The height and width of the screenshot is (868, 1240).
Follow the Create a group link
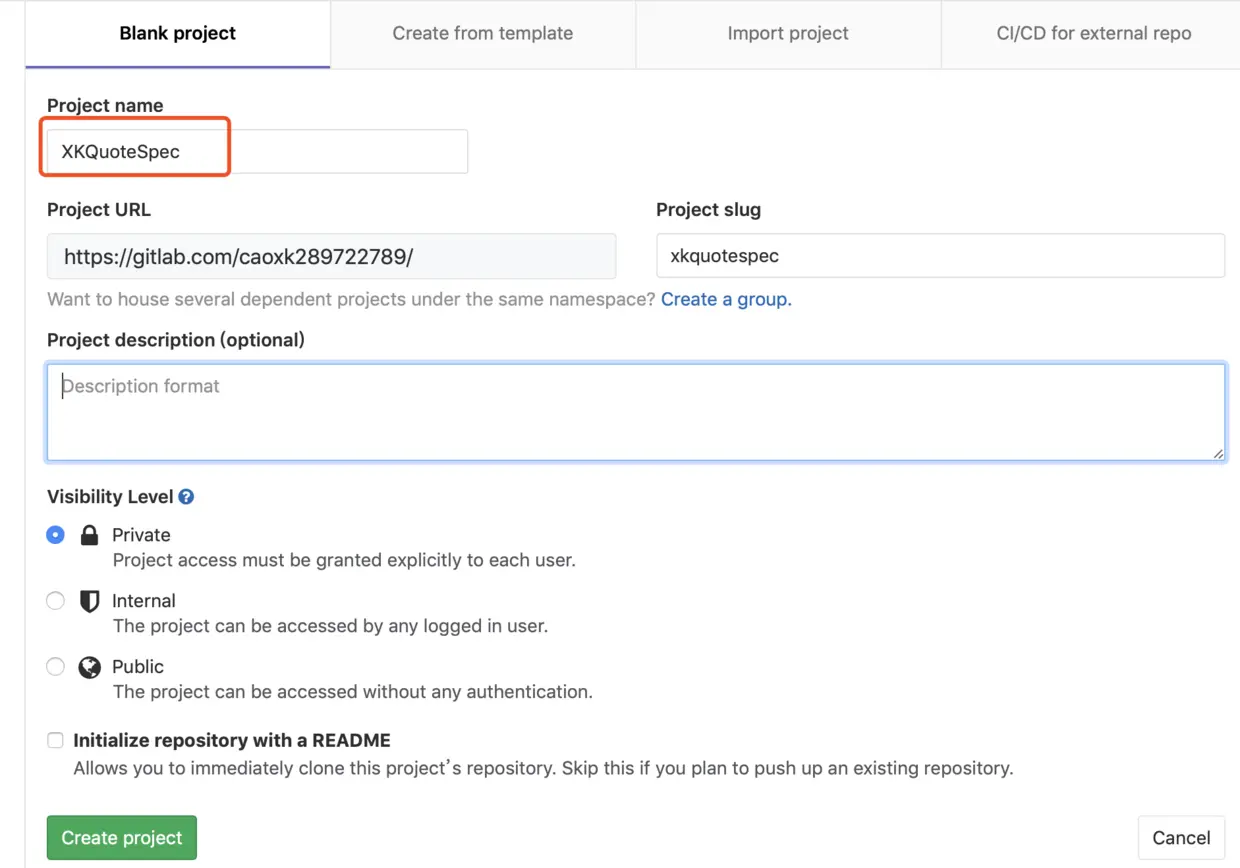point(726,300)
